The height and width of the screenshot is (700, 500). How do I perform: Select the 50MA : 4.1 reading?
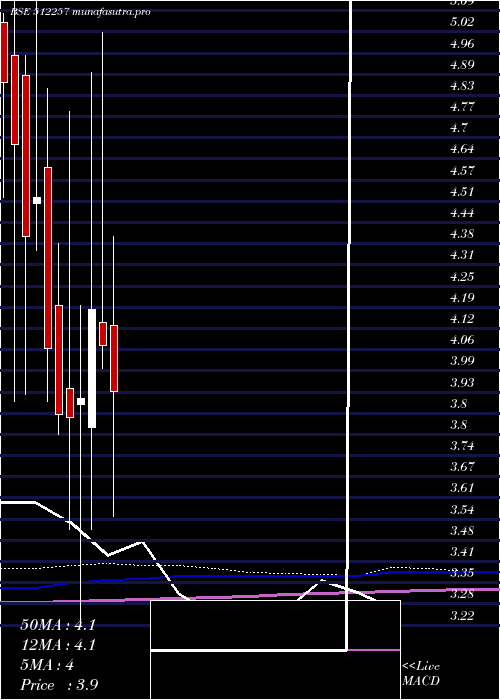click(x=58, y=625)
